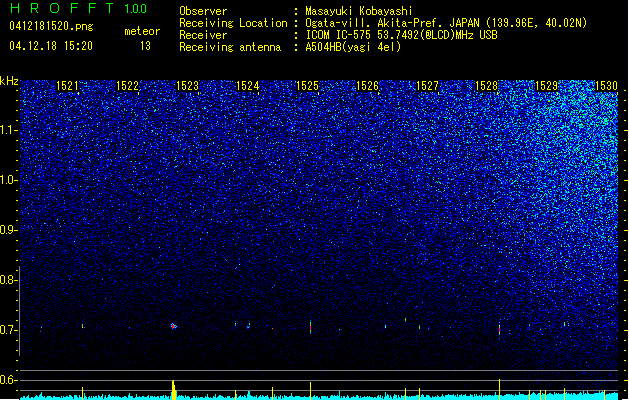Image resolution: width=629 pixels, height=400 pixels.
Task: Click the tallest yellow power spike near 1523
Action: tap(174, 390)
